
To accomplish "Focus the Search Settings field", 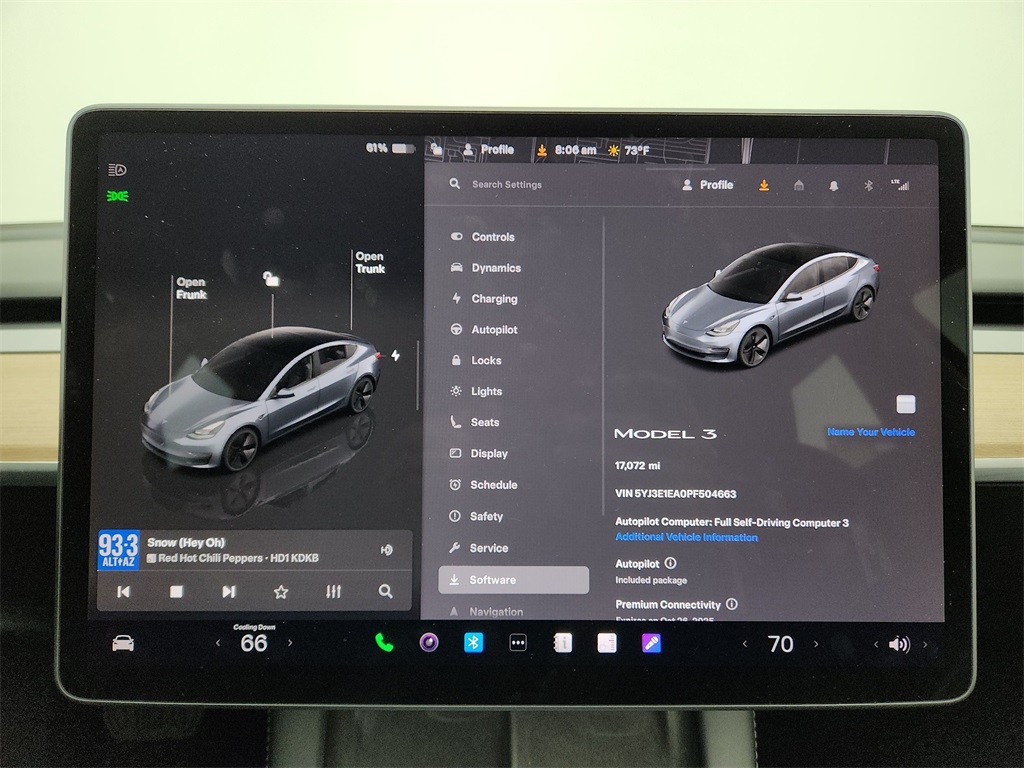I will (507, 185).
